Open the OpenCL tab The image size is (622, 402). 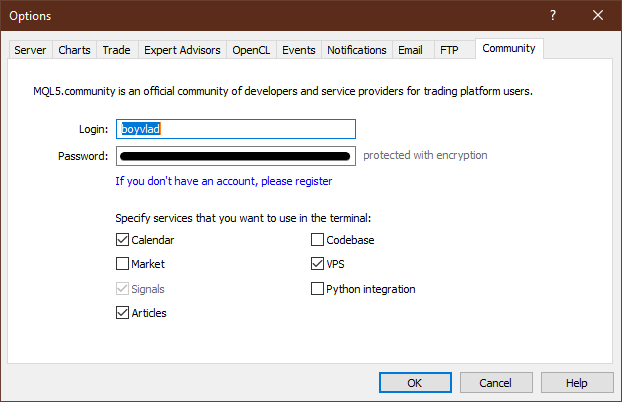coord(251,50)
